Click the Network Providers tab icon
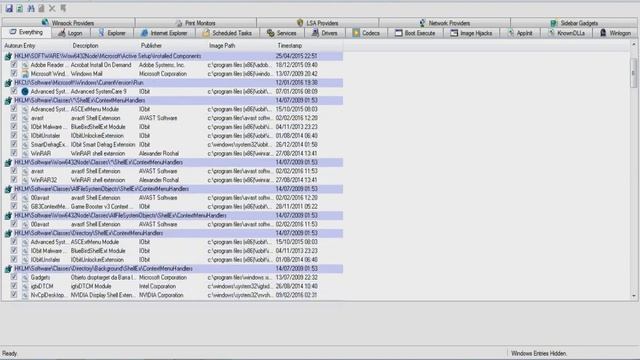This screenshot has height=360, width=640. point(422,23)
